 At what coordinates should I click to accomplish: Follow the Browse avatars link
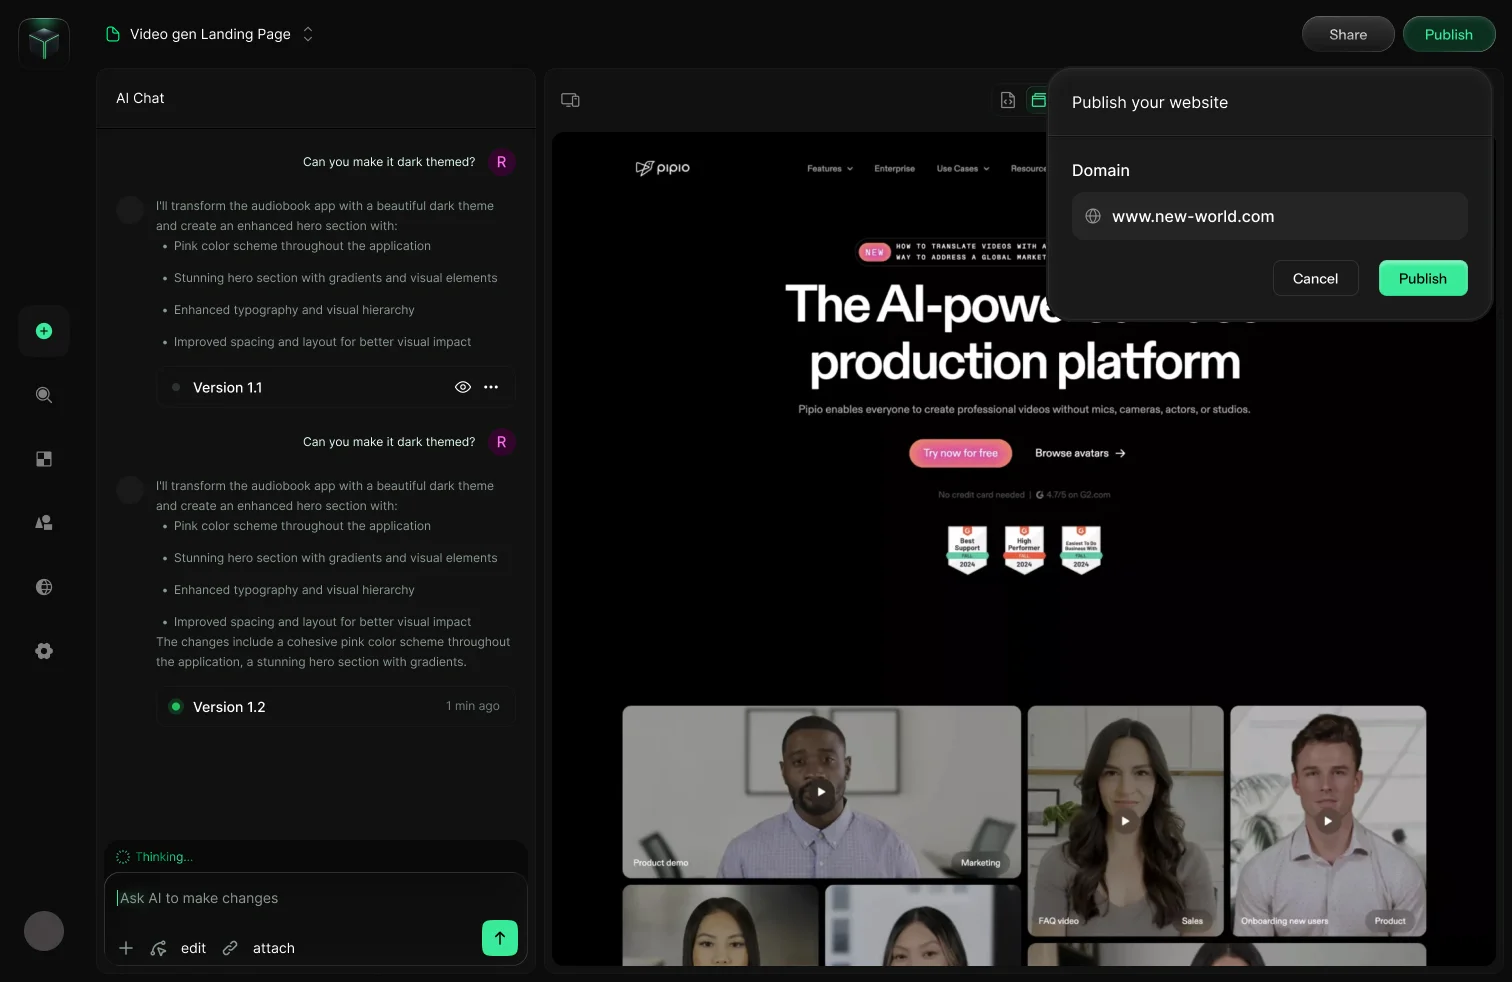point(1080,453)
